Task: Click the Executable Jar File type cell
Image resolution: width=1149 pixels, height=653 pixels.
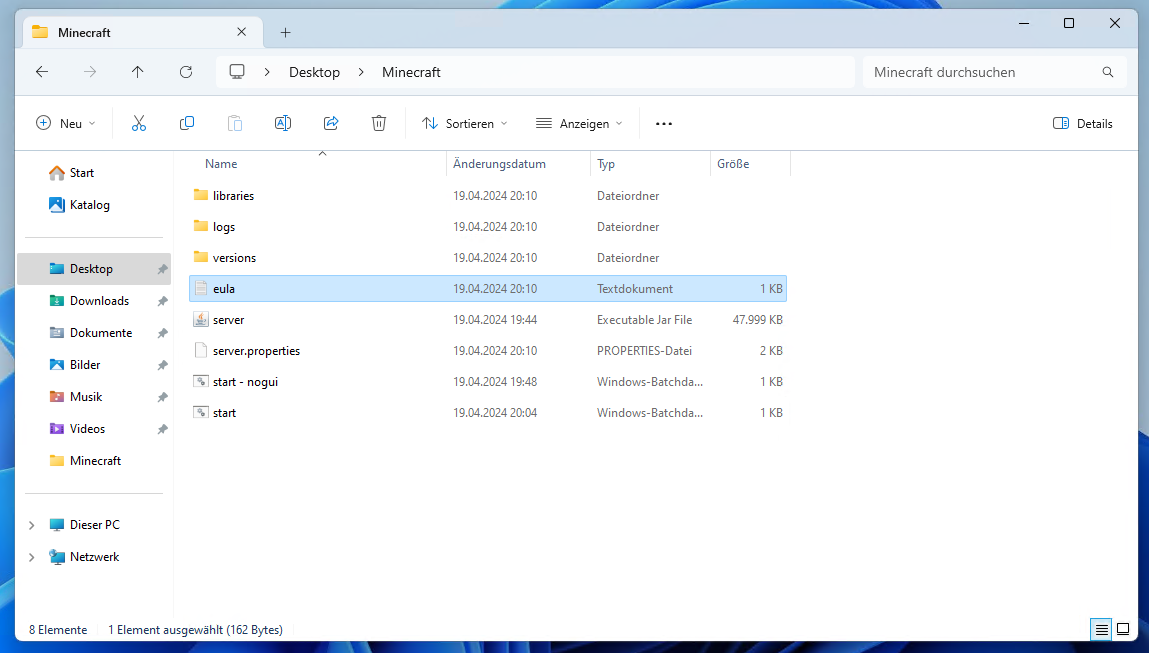Action: pyautogui.click(x=644, y=320)
